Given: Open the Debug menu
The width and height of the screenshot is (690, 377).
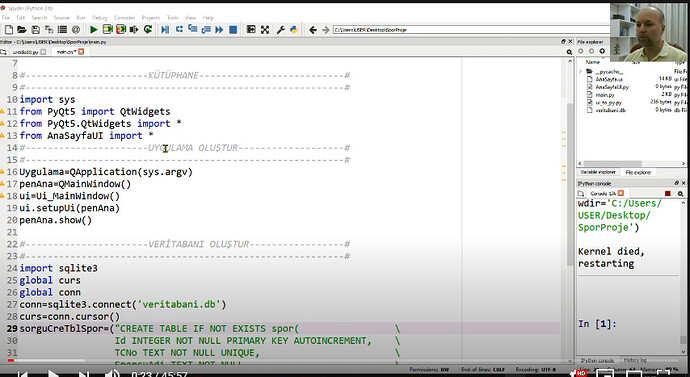Looking at the screenshot, I should (x=99, y=18).
